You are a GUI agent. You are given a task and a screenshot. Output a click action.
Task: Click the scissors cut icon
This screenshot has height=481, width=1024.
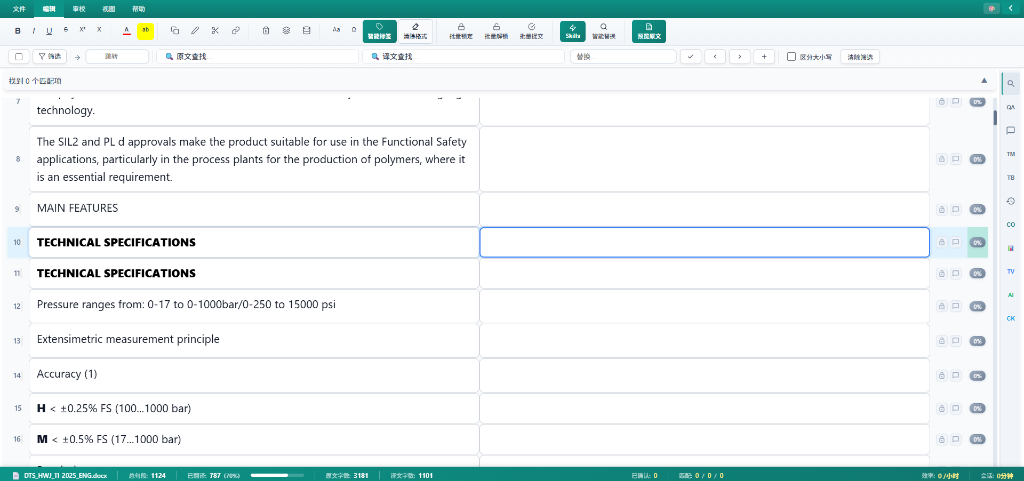(215, 30)
